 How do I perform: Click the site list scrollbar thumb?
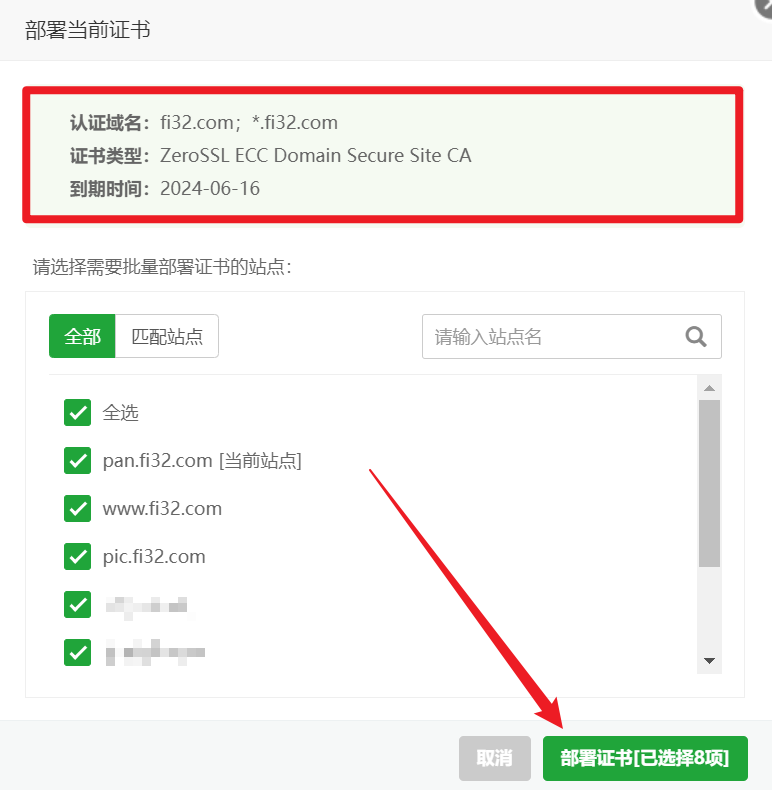pos(710,483)
